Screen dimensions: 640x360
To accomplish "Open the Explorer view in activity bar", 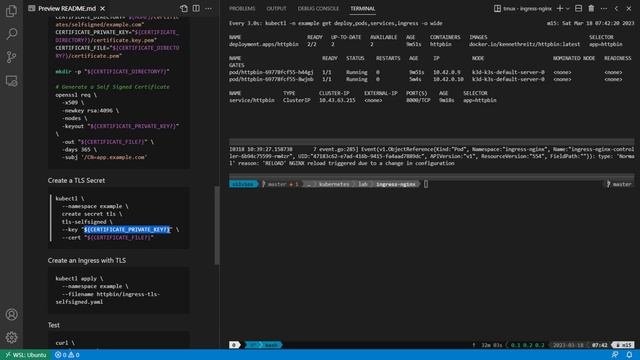I will 11,11.
